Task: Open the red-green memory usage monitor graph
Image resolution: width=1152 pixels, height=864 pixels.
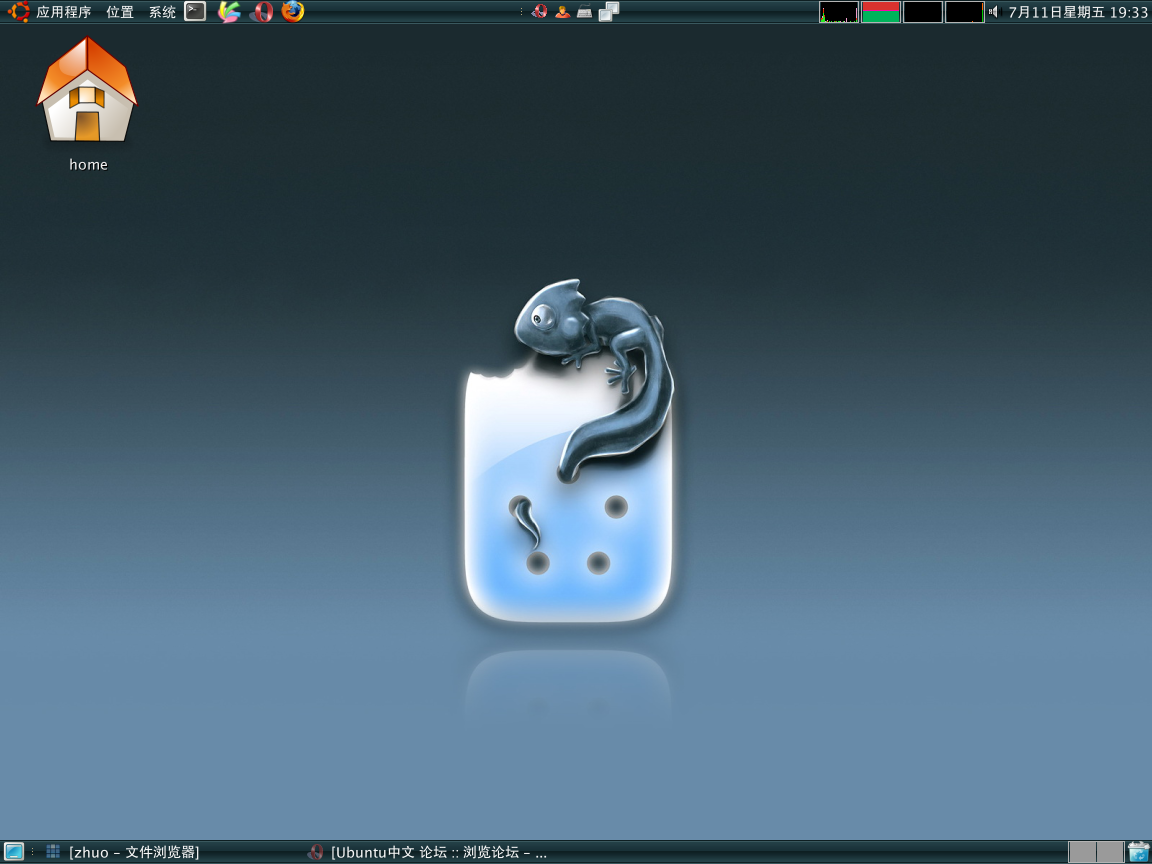Action: tap(881, 12)
